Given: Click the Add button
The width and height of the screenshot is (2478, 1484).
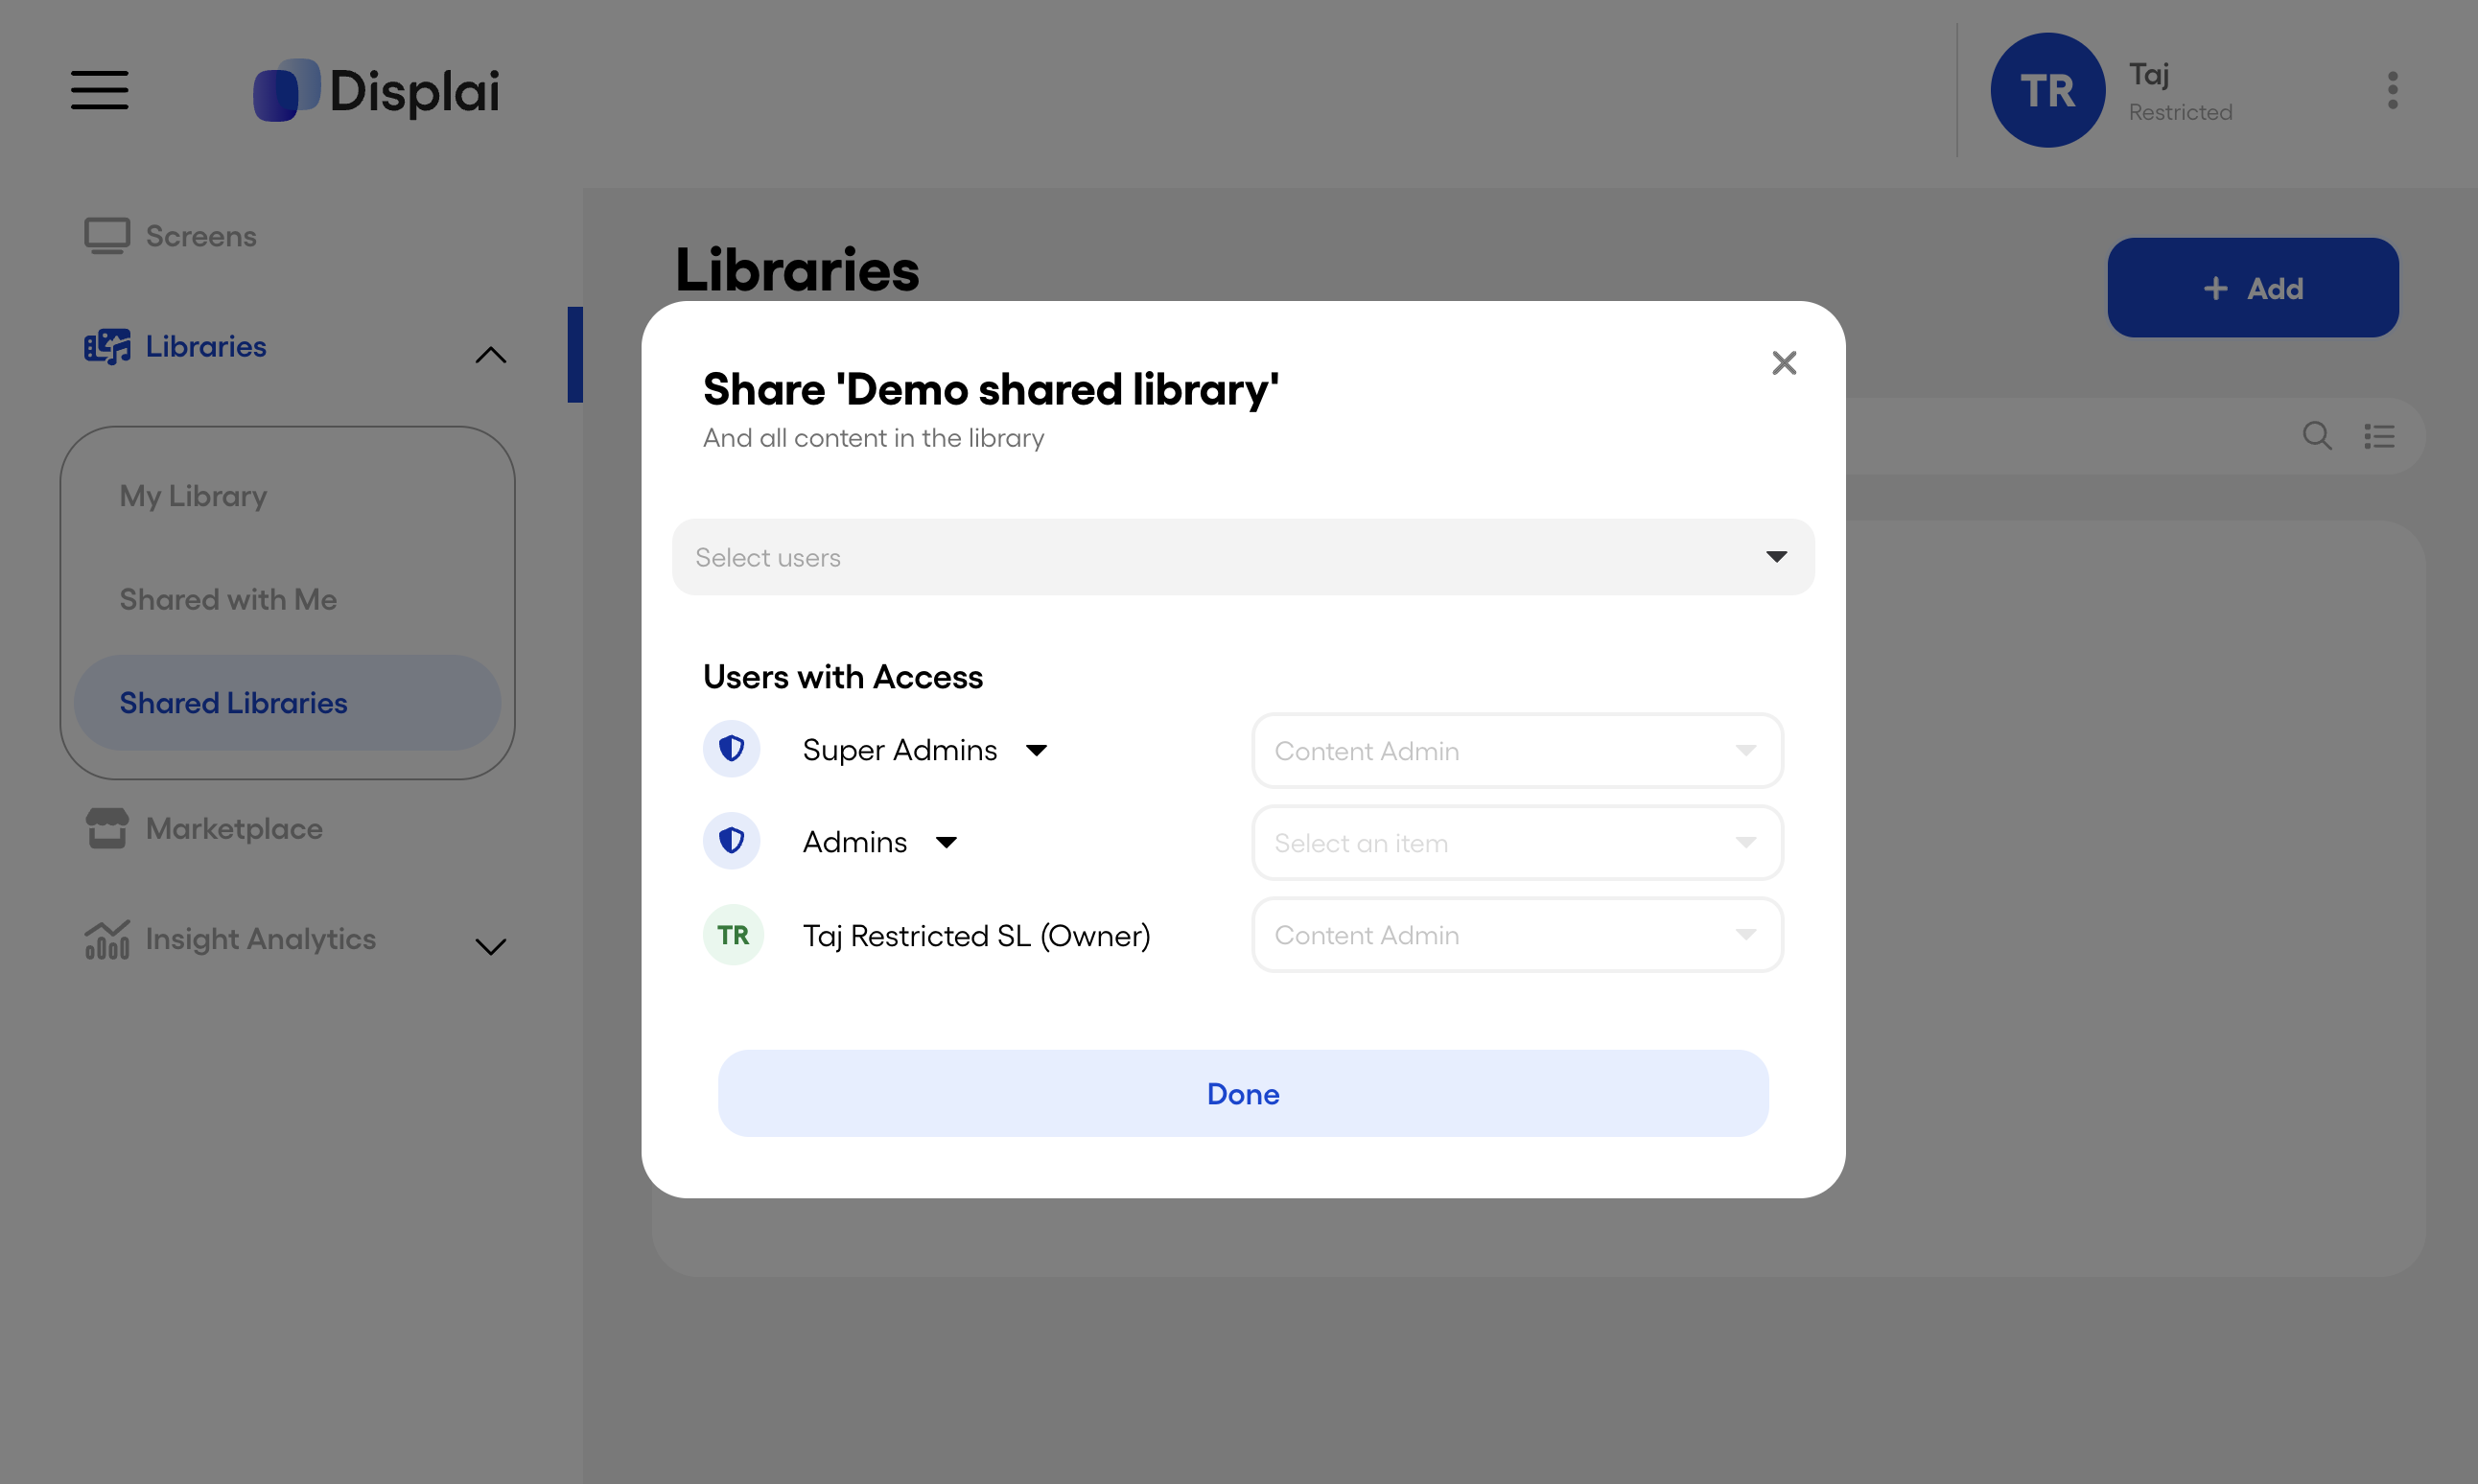Looking at the screenshot, I should (2252, 288).
